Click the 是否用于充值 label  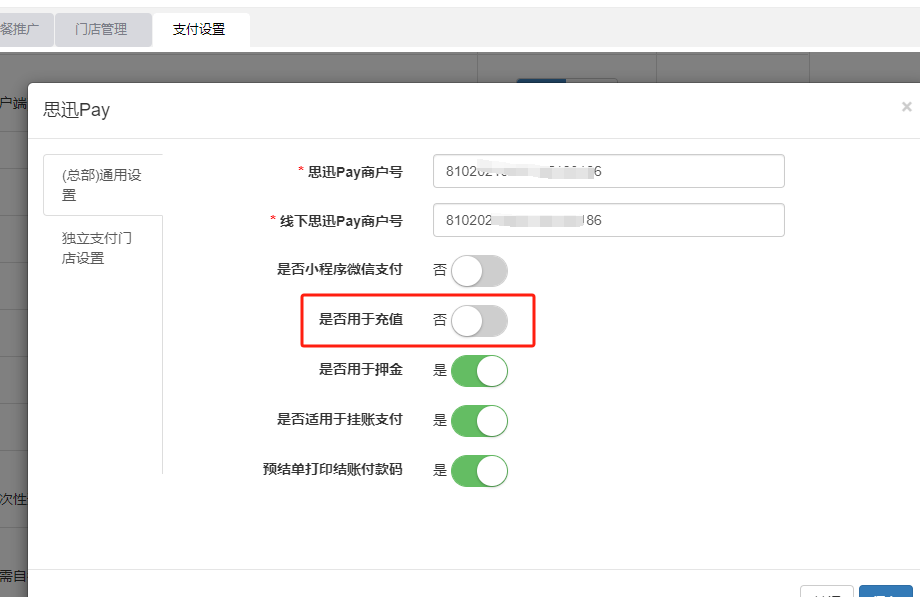pyautogui.click(x=361, y=319)
